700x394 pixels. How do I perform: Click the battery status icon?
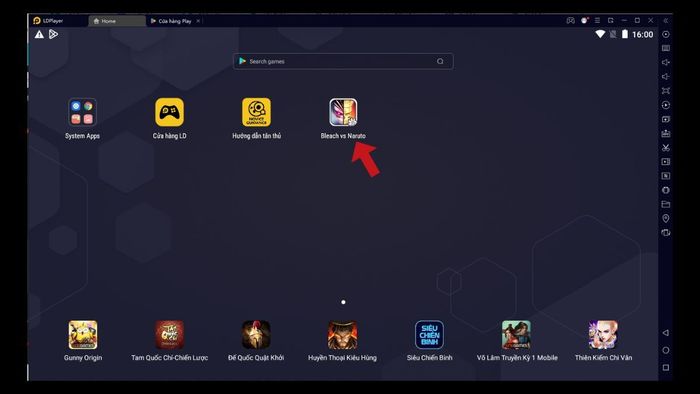[x=625, y=34]
